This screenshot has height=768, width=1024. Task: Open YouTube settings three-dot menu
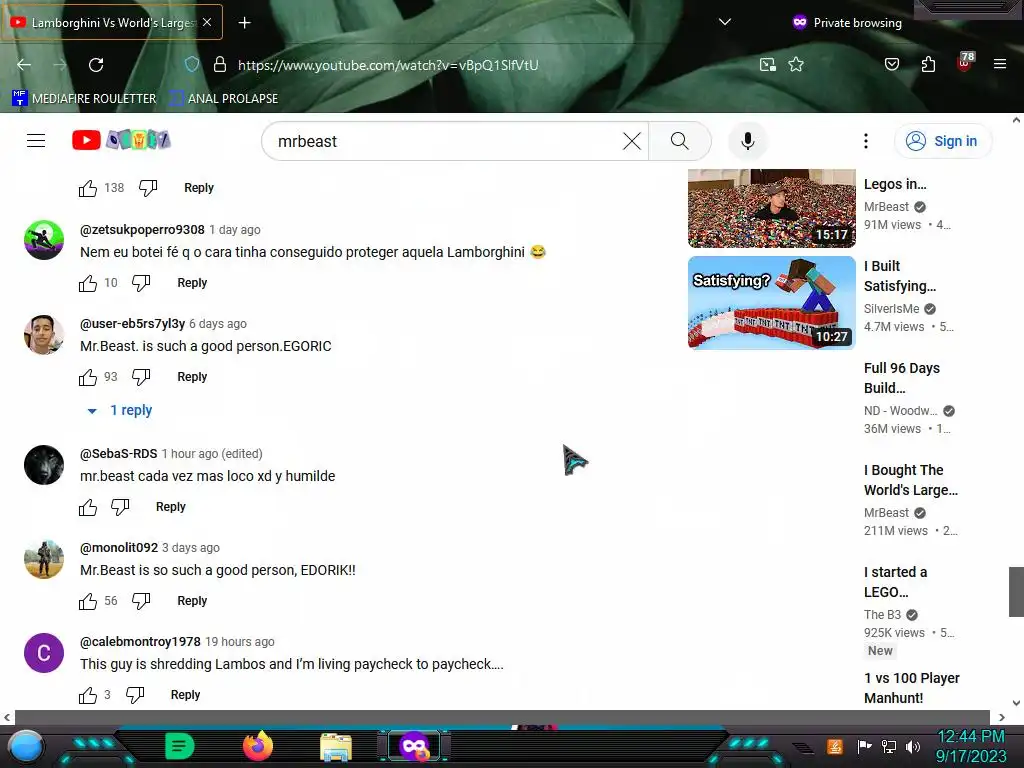tap(866, 141)
